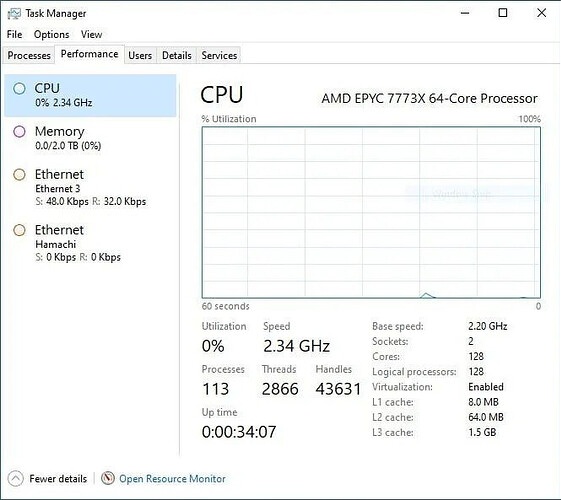Open the File menu
The height and width of the screenshot is (500, 561).
[x=14, y=34]
